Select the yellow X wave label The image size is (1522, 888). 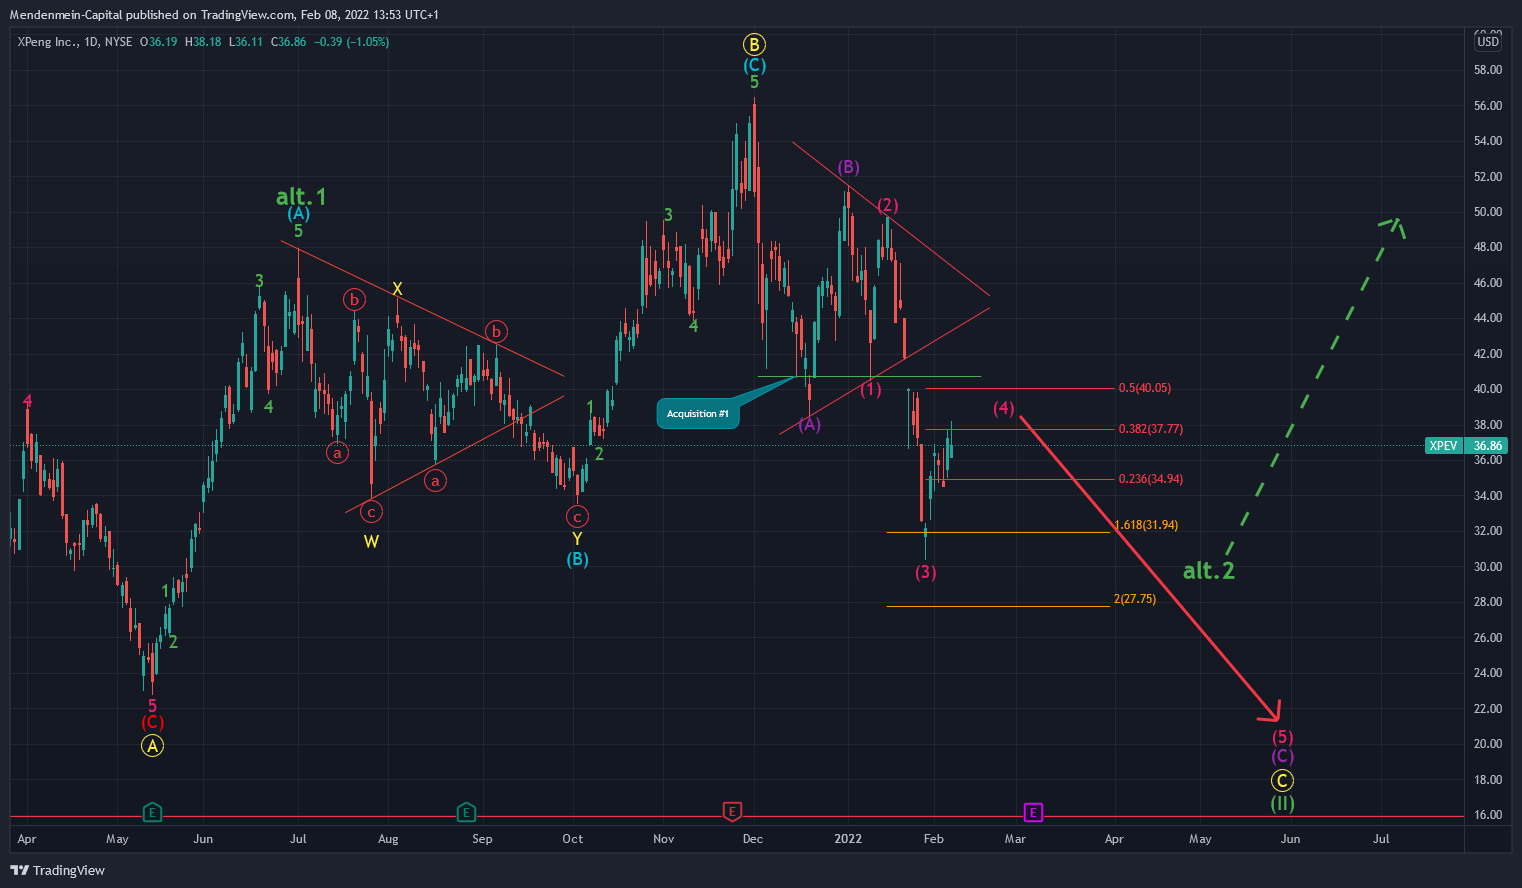397,289
